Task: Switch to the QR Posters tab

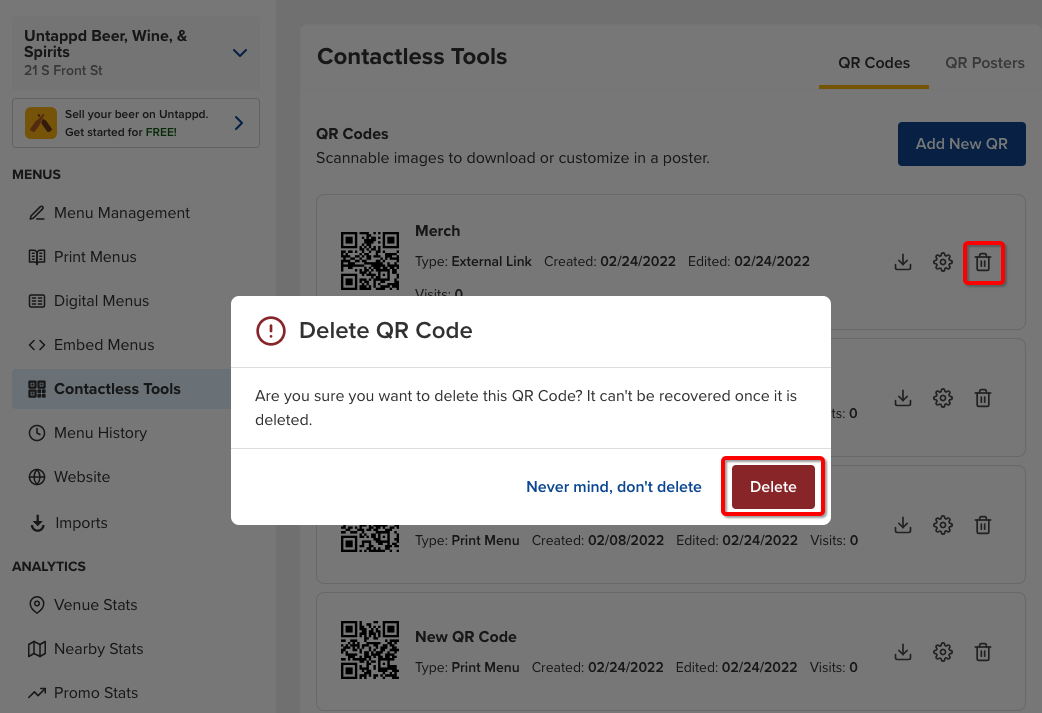Action: (x=984, y=62)
